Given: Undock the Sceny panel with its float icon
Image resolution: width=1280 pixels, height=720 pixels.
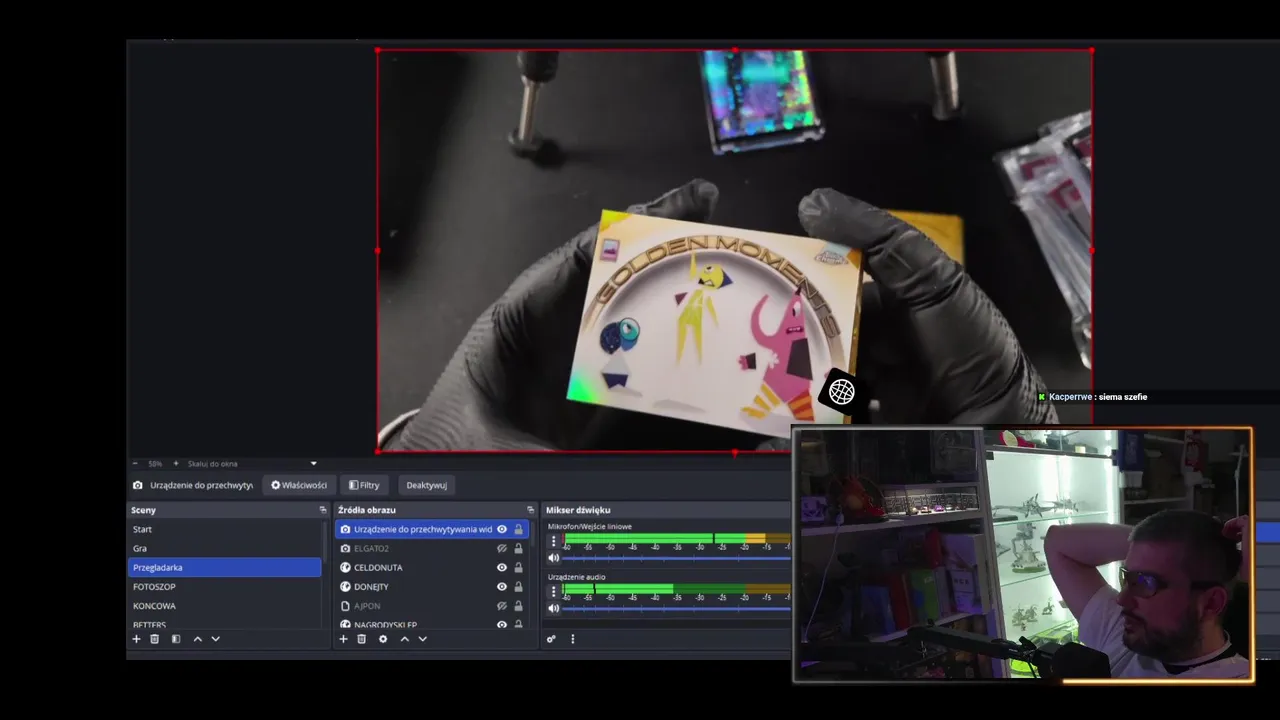Looking at the screenshot, I should [323, 510].
